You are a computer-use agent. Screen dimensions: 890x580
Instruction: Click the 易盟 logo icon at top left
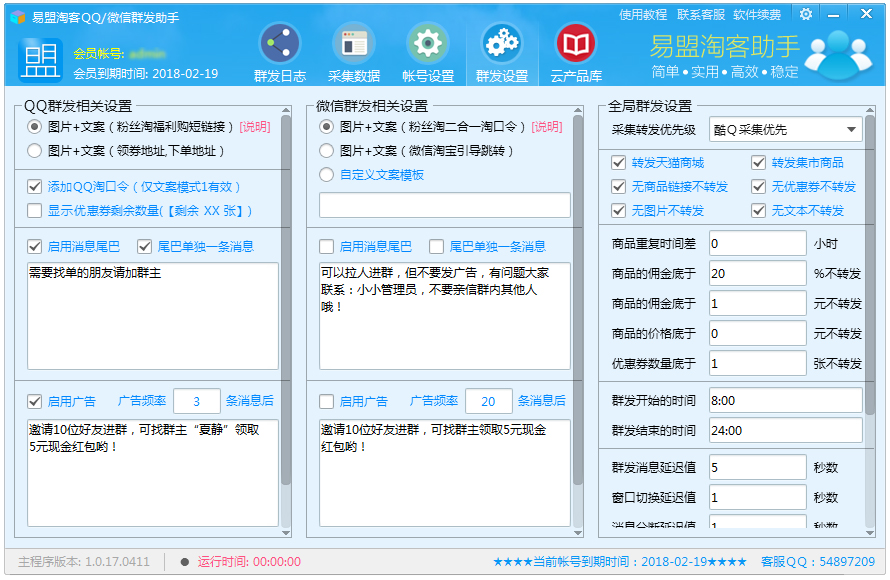pyautogui.click(x=40, y=60)
